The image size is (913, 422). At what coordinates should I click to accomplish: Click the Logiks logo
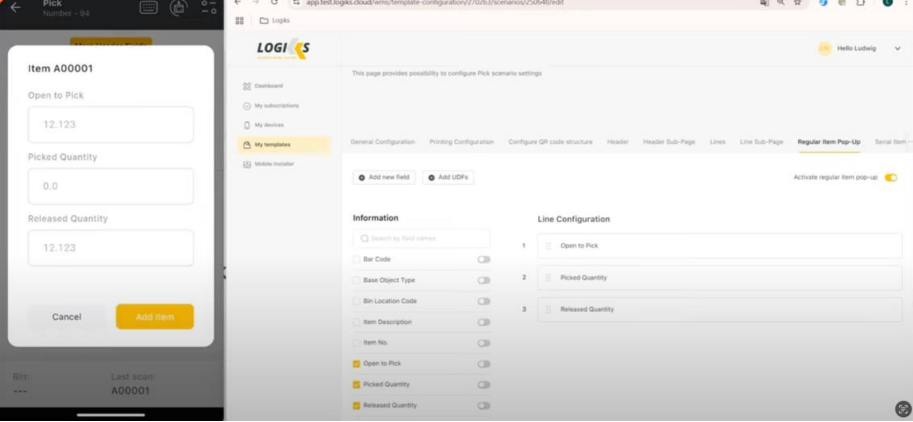(x=283, y=48)
